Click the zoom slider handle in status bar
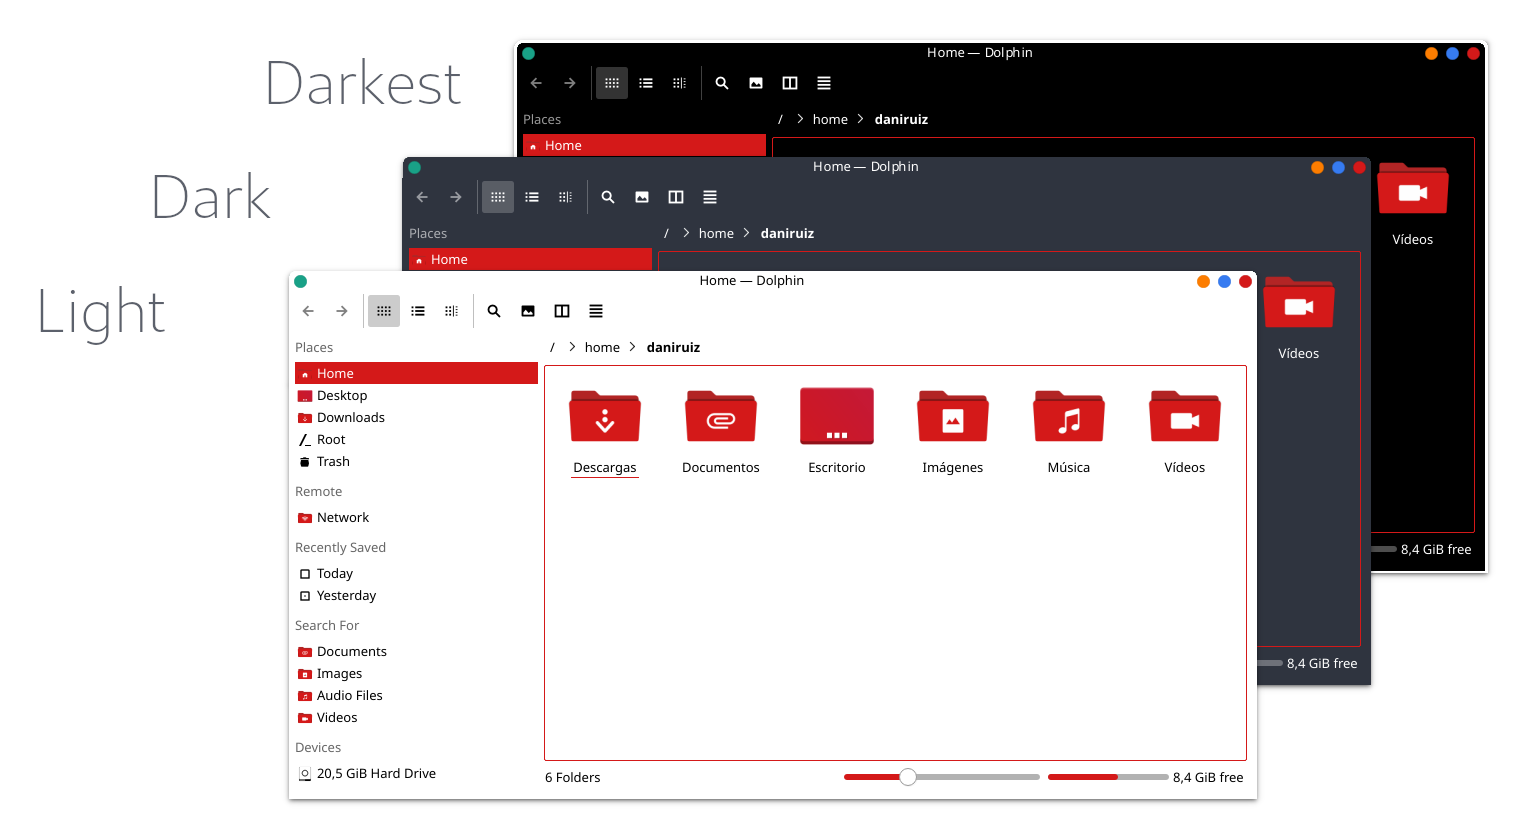1528x839 pixels. (908, 777)
